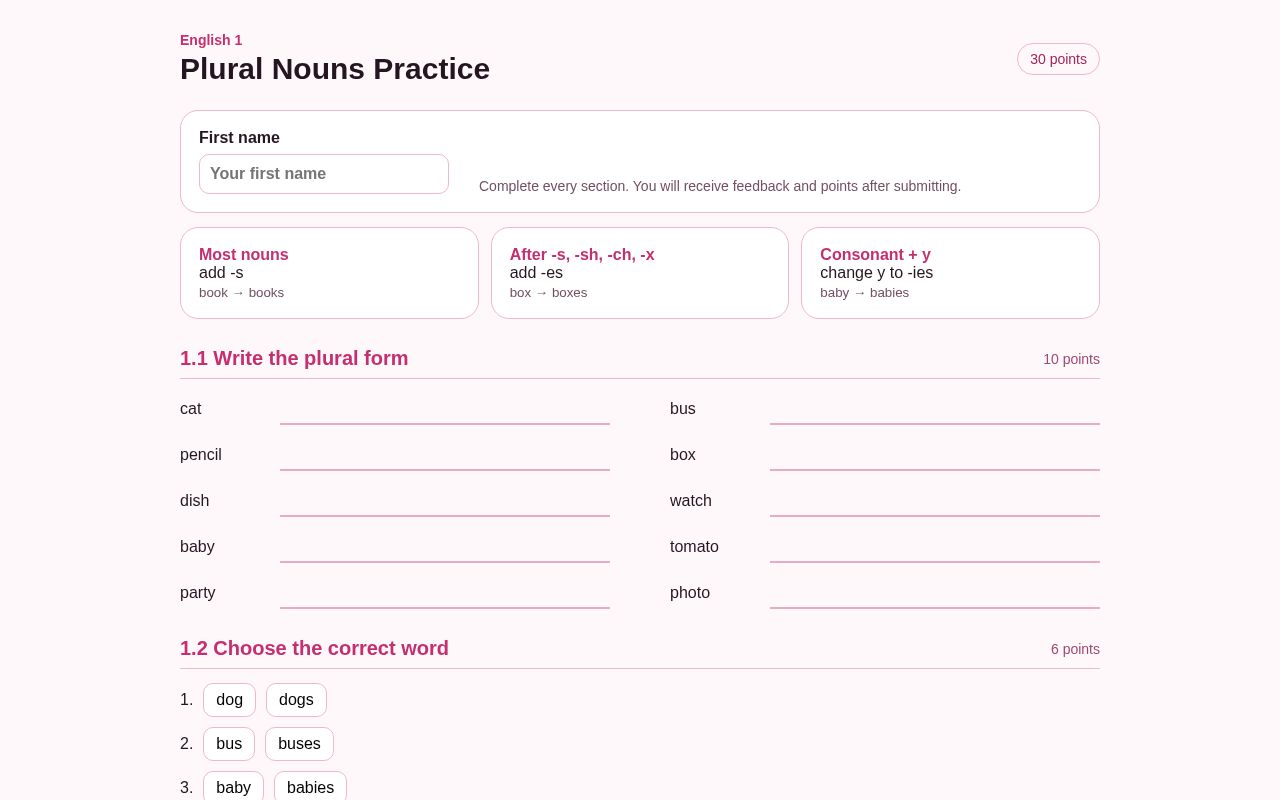Screen dimensions: 1280x800
Task: Click the "Plural Nouns Practice" title
Action: pyautogui.click(x=335, y=69)
